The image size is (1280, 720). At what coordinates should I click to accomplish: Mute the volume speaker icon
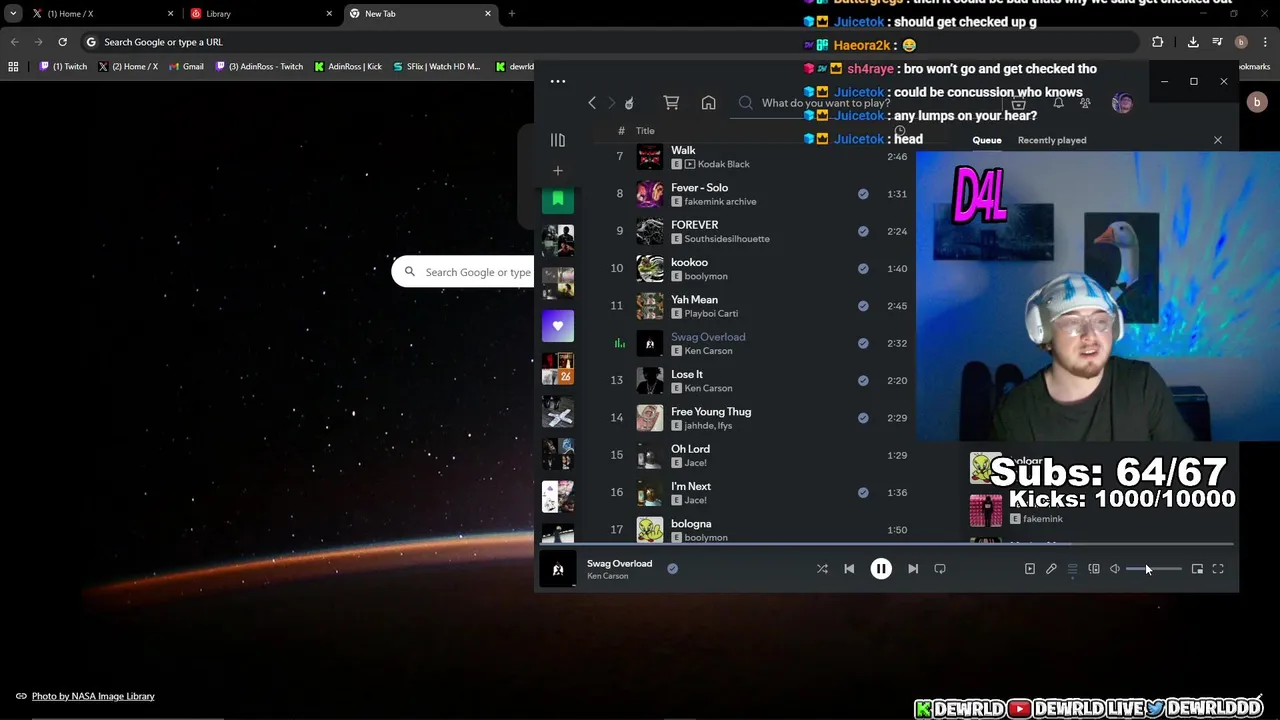[x=1115, y=569]
